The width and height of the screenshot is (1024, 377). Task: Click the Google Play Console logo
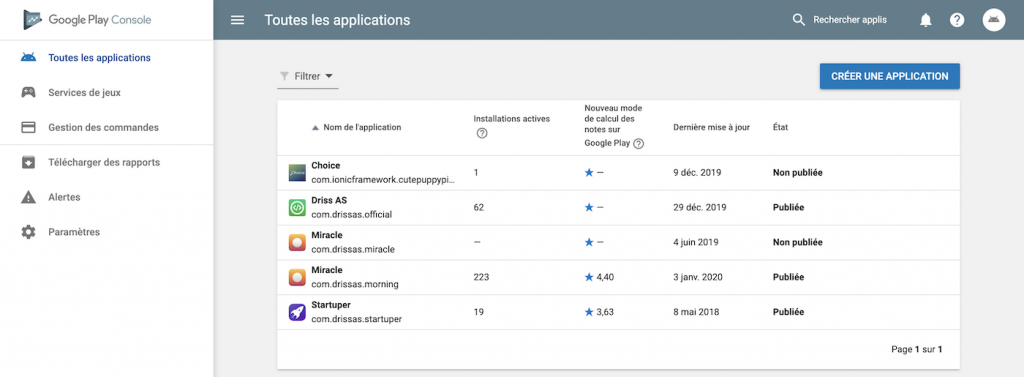coord(87,20)
